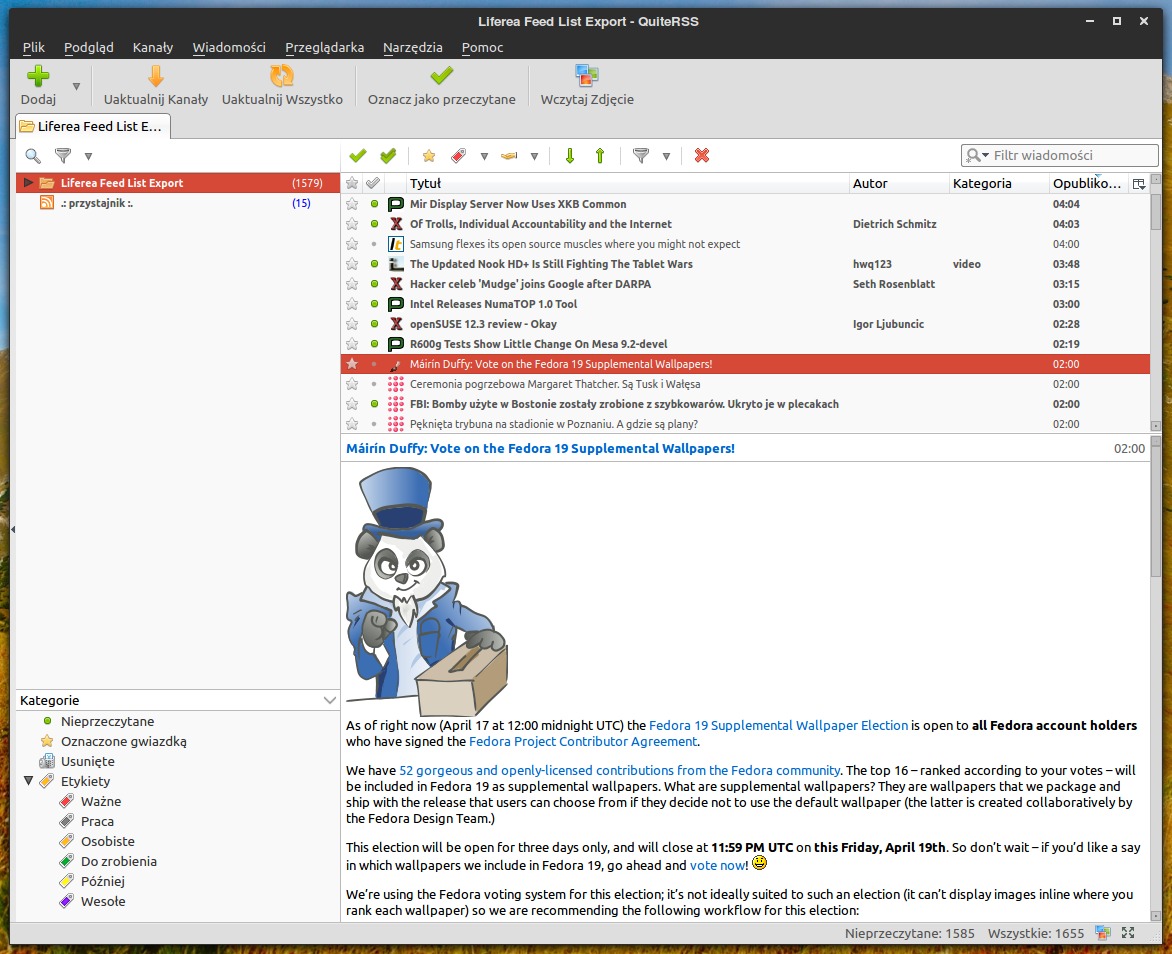Toggle read state of Intel Releases NumaTOP row
The width and height of the screenshot is (1172, 954).
(374, 304)
